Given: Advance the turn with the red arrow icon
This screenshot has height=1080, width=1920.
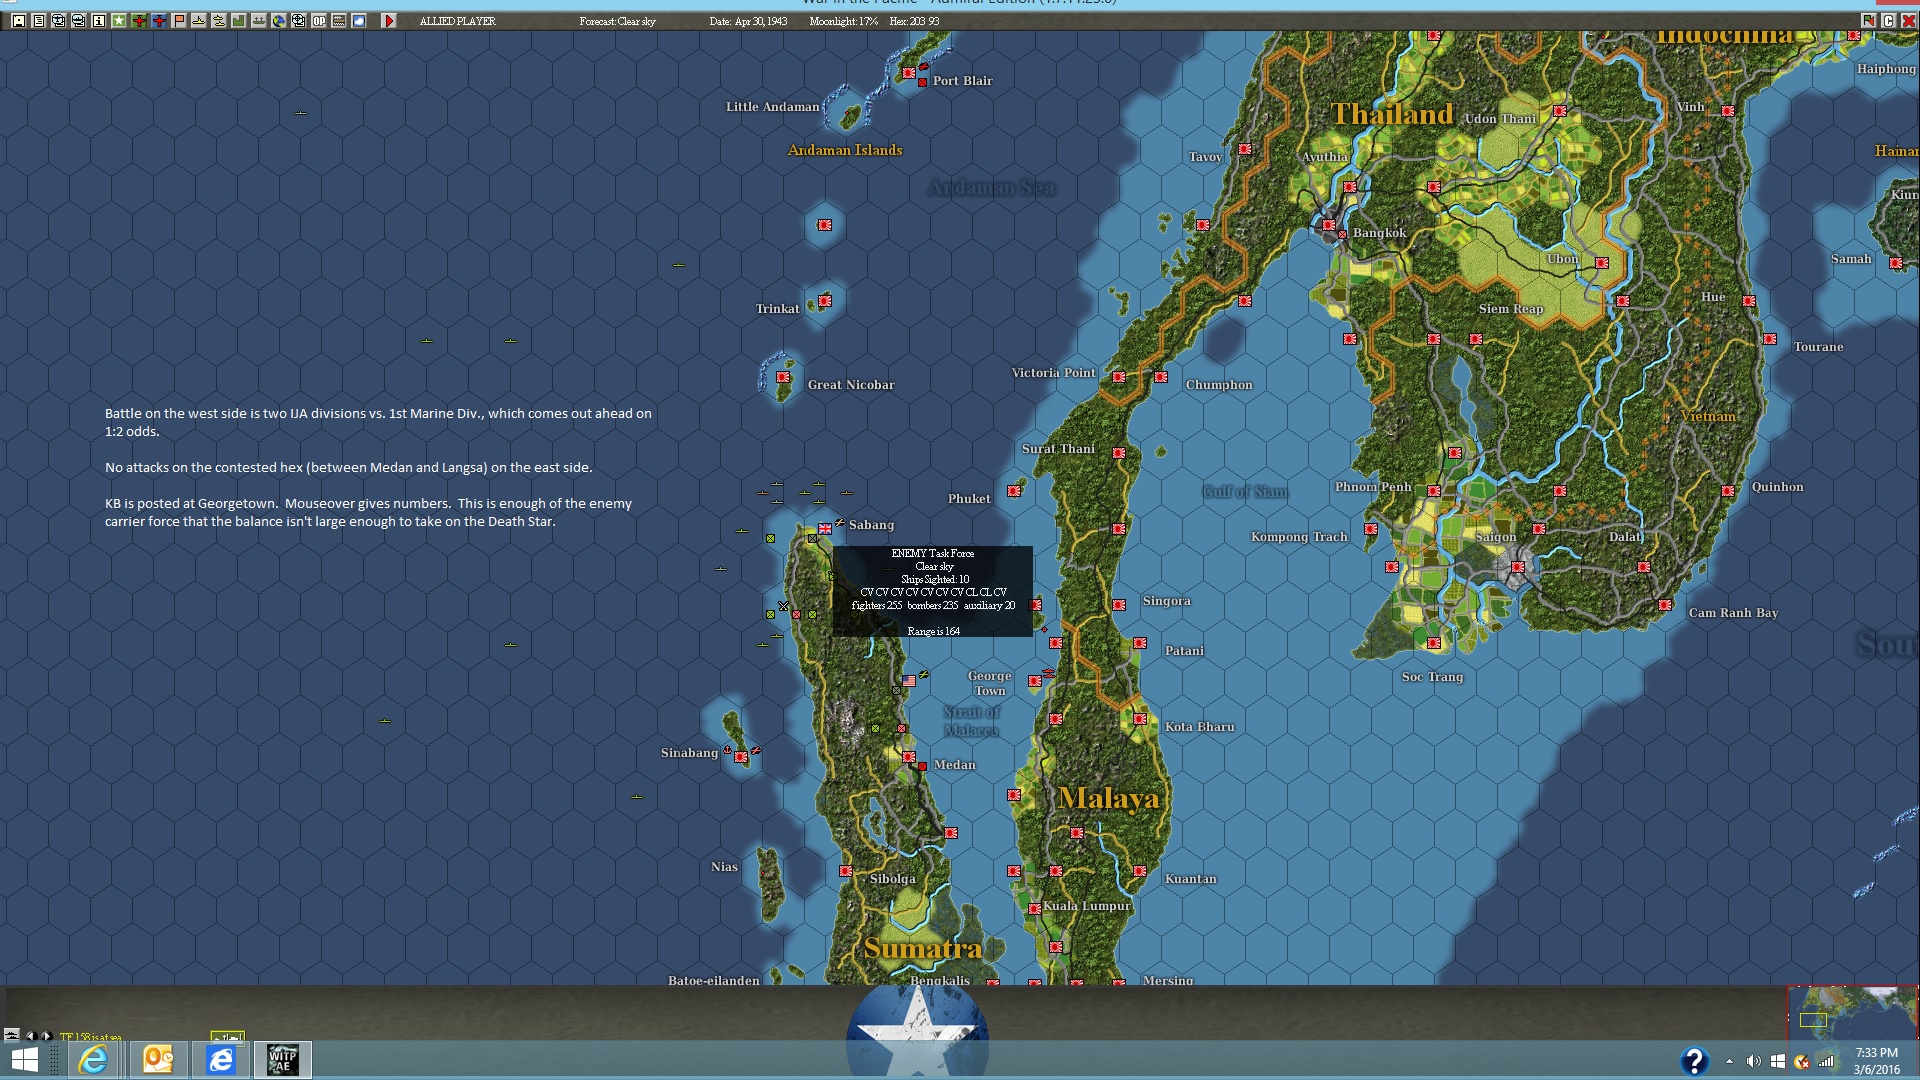Looking at the screenshot, I should click(389, 20).
